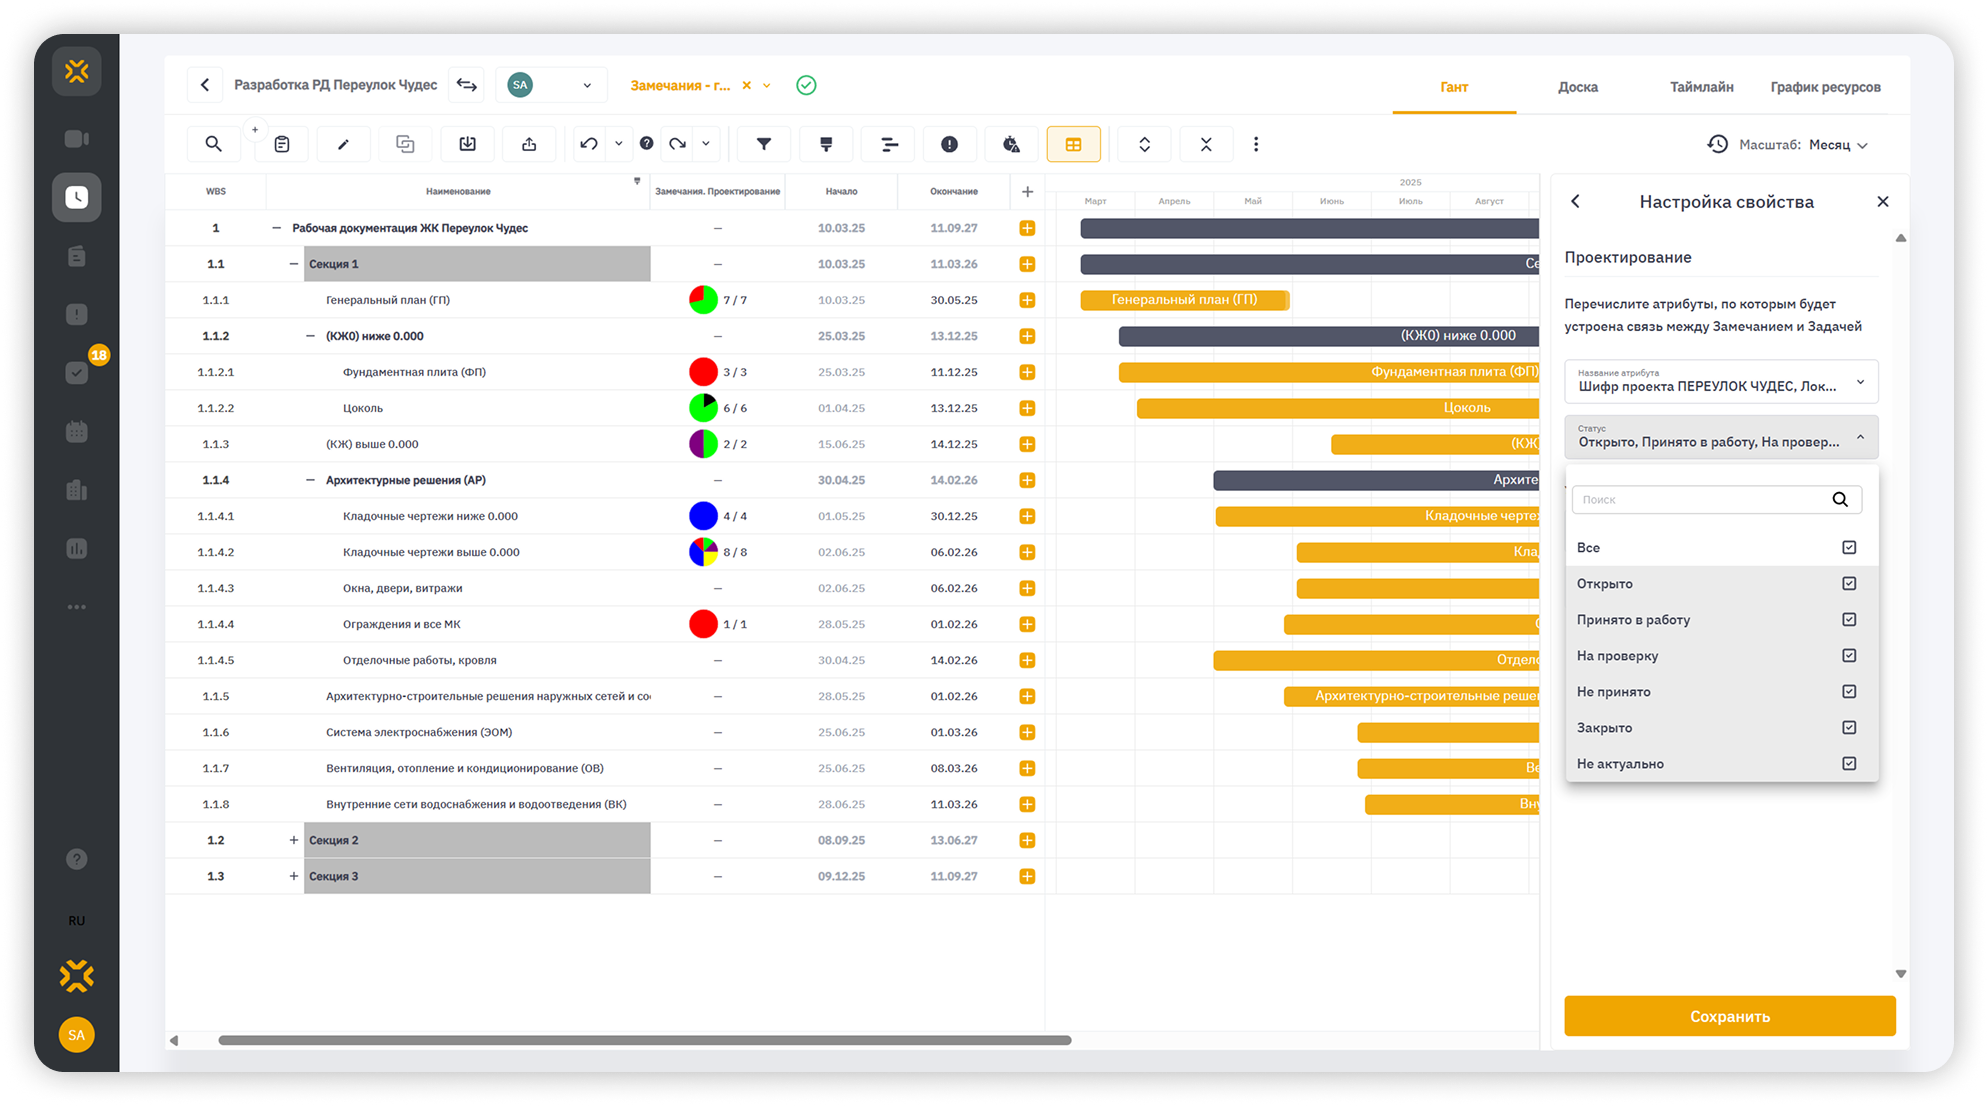Click the Поиск search input field
Screen dimensions: 1988x1106
(x=1700, y=499)
